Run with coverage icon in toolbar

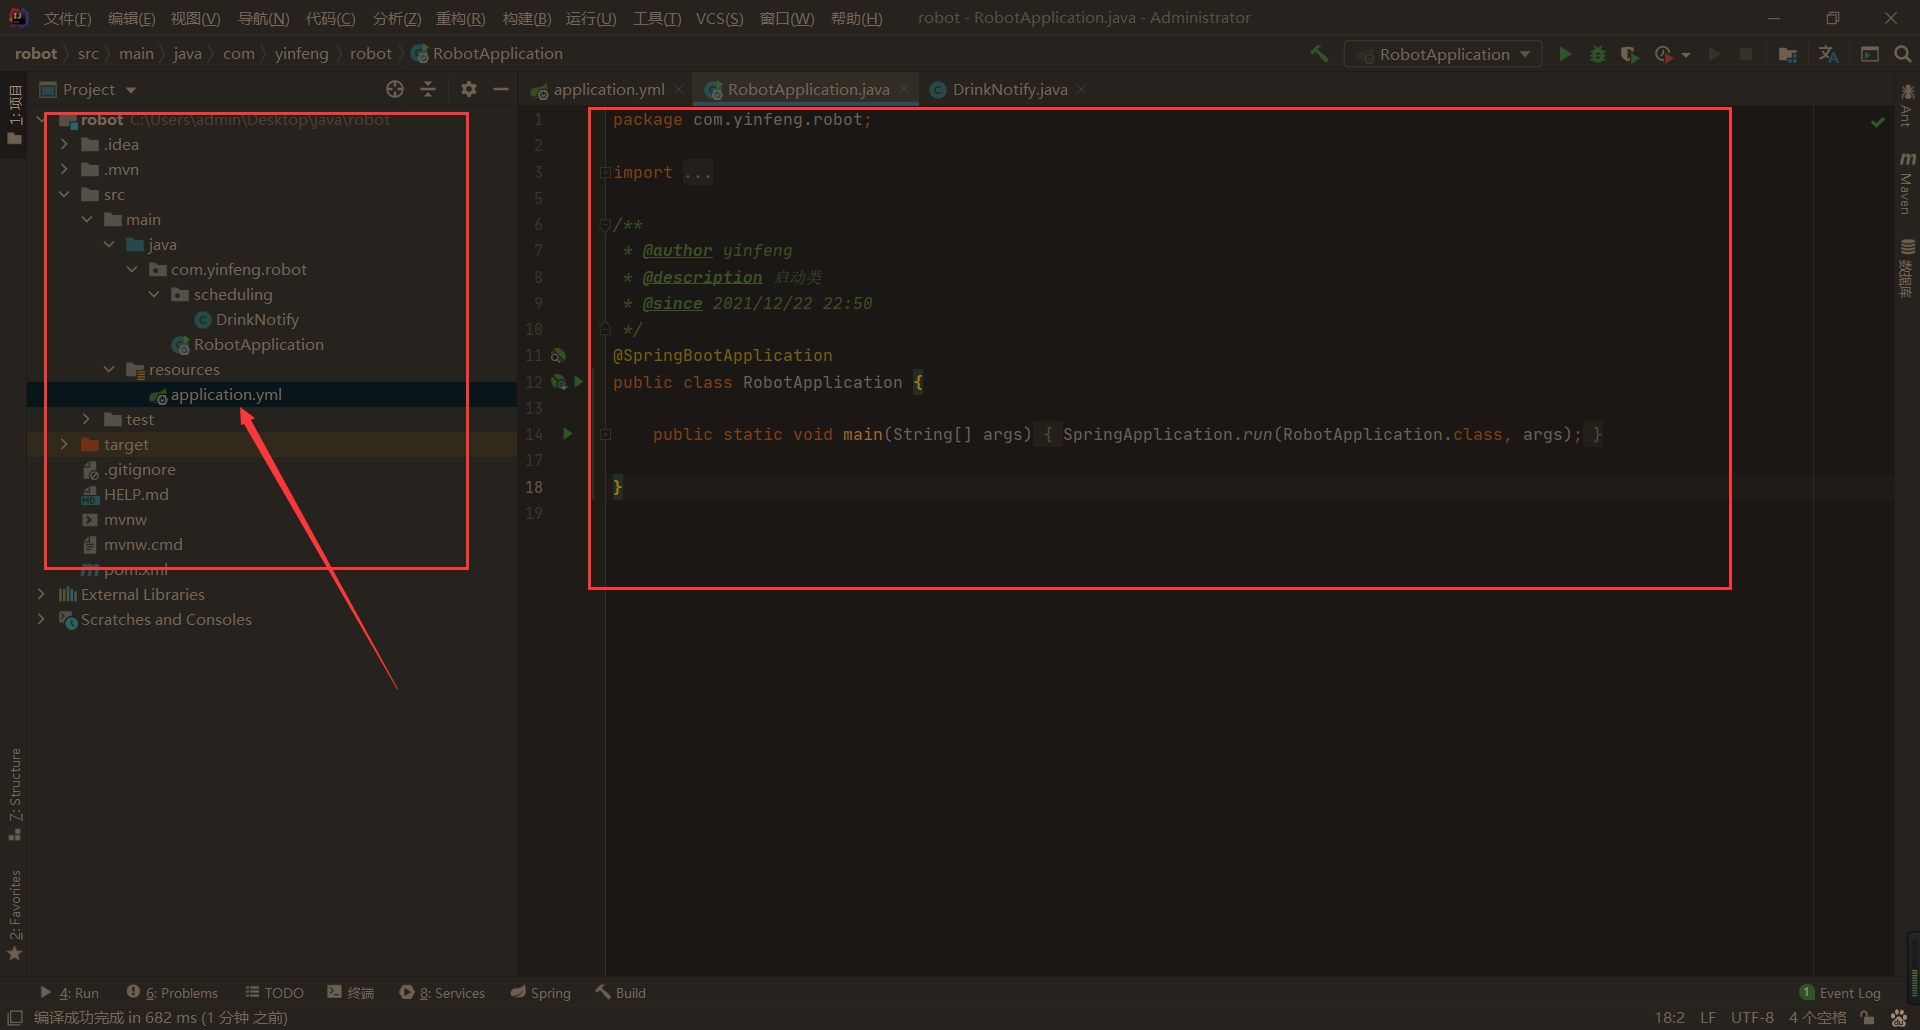pos(1630,54)
